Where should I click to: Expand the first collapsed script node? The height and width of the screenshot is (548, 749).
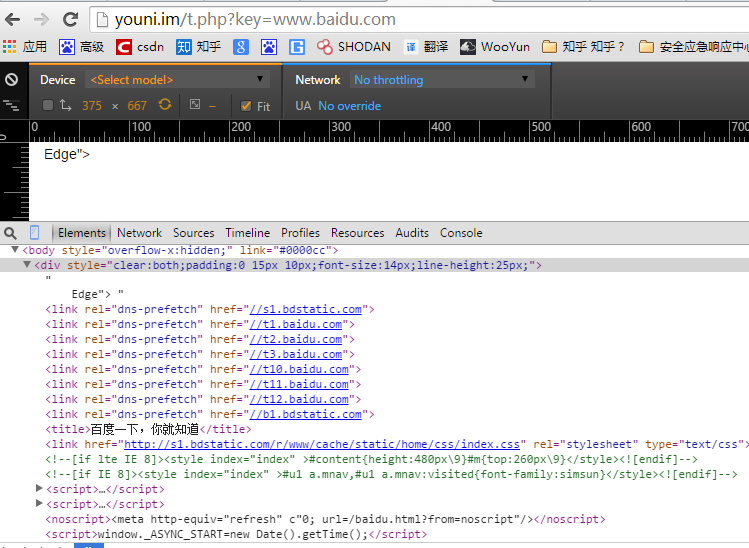(x=39, y=488)
